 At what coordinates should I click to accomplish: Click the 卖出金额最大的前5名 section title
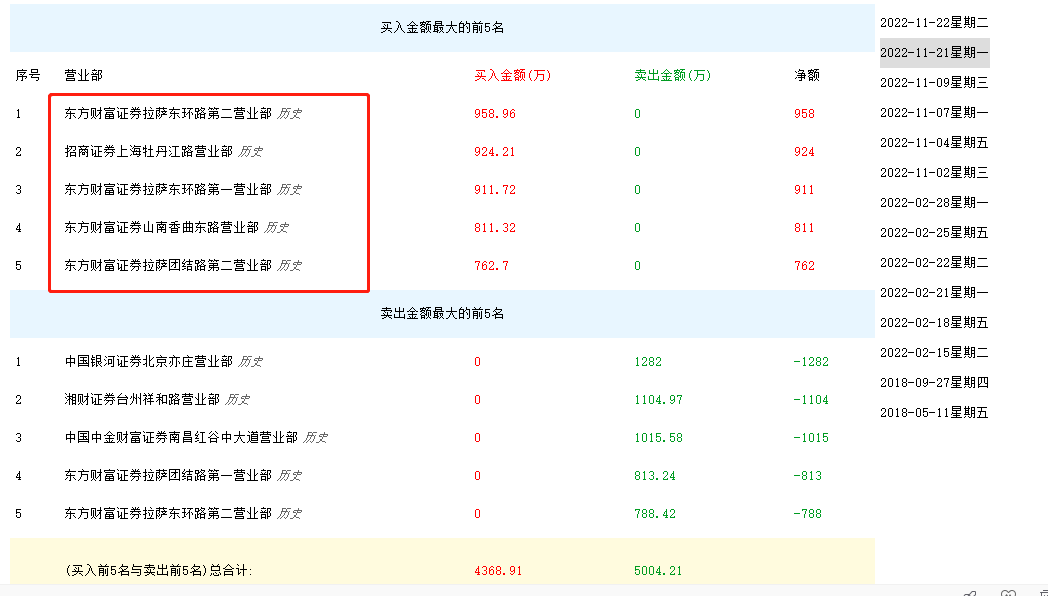pyautogui.click(x=442, y=314)
